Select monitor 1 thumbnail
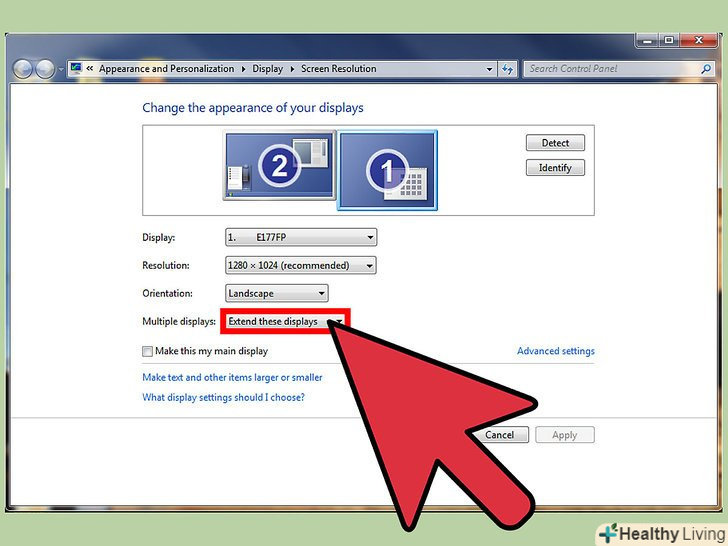728x546 pixels. pos(387,170)
